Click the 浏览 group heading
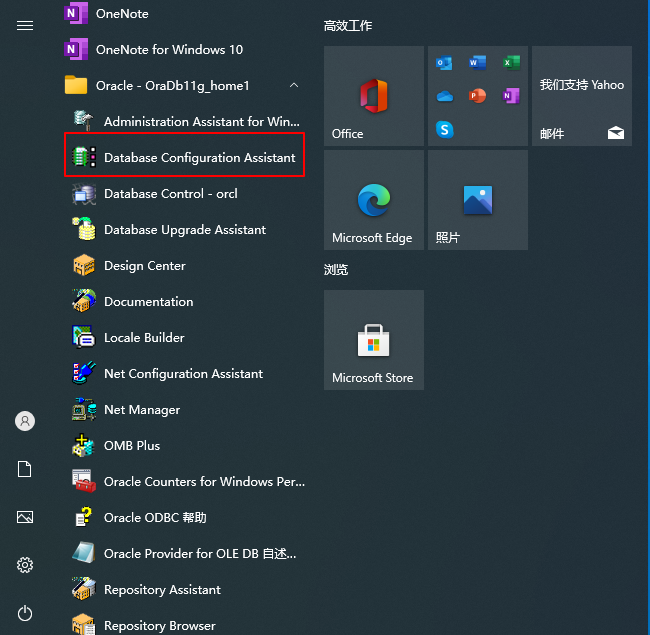The height and width of the screenshot is (635, 650). point(336,270)
